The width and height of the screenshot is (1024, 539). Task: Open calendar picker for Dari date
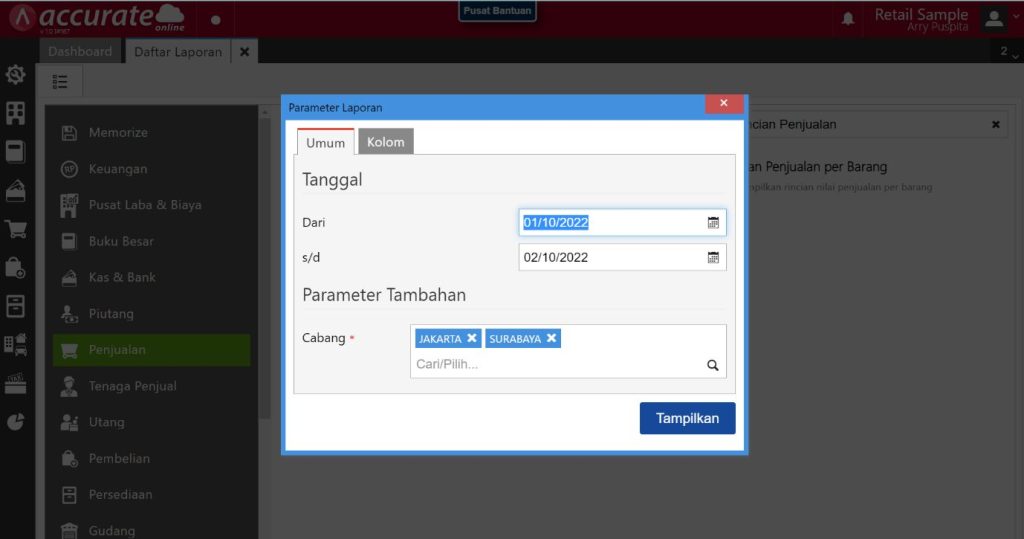pyautogui.click(x=713, y=223)
